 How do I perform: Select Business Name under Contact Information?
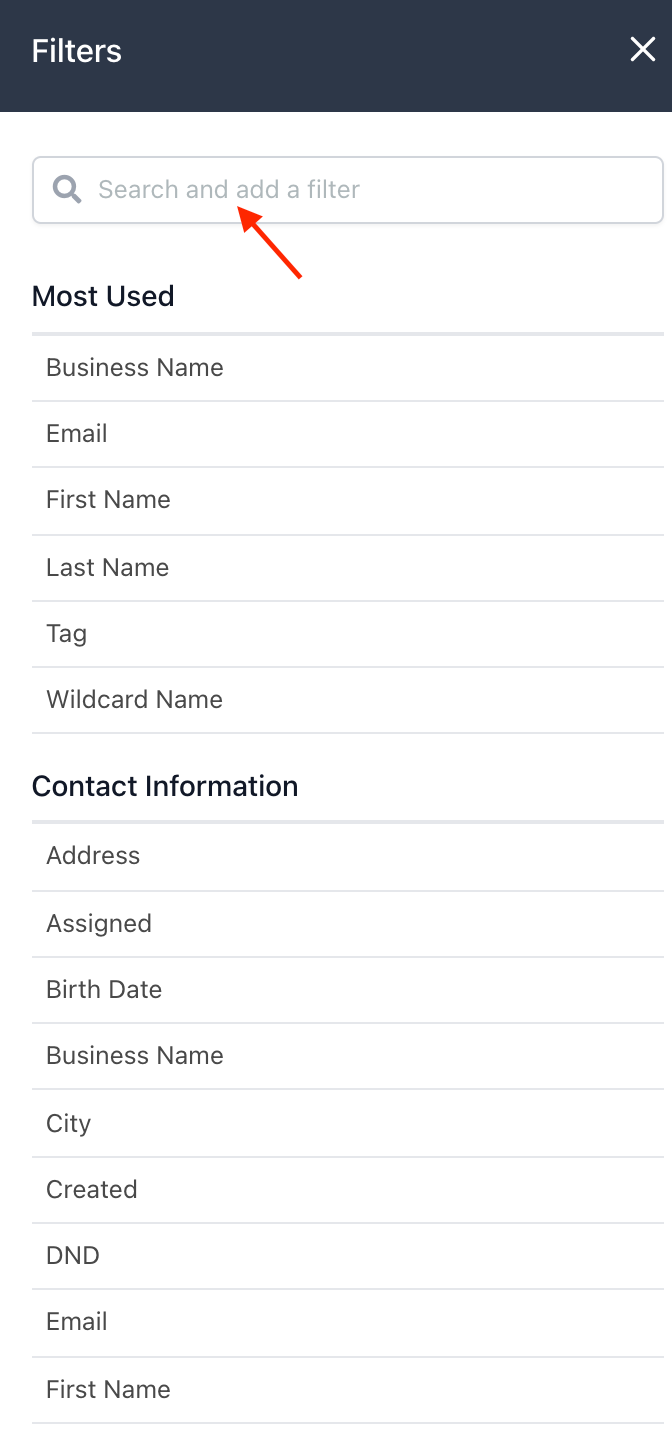[x=135, y=1056]
